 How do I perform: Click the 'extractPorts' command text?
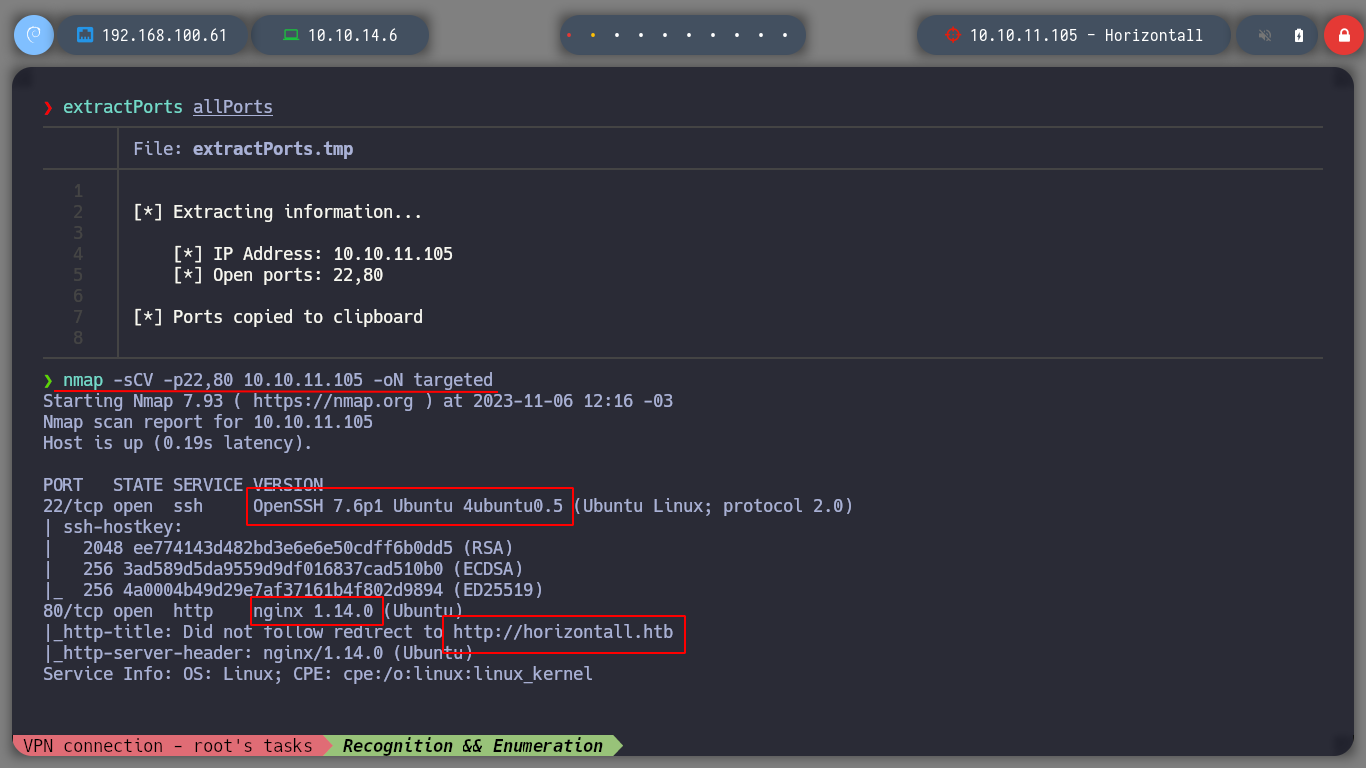coord(123,107)
